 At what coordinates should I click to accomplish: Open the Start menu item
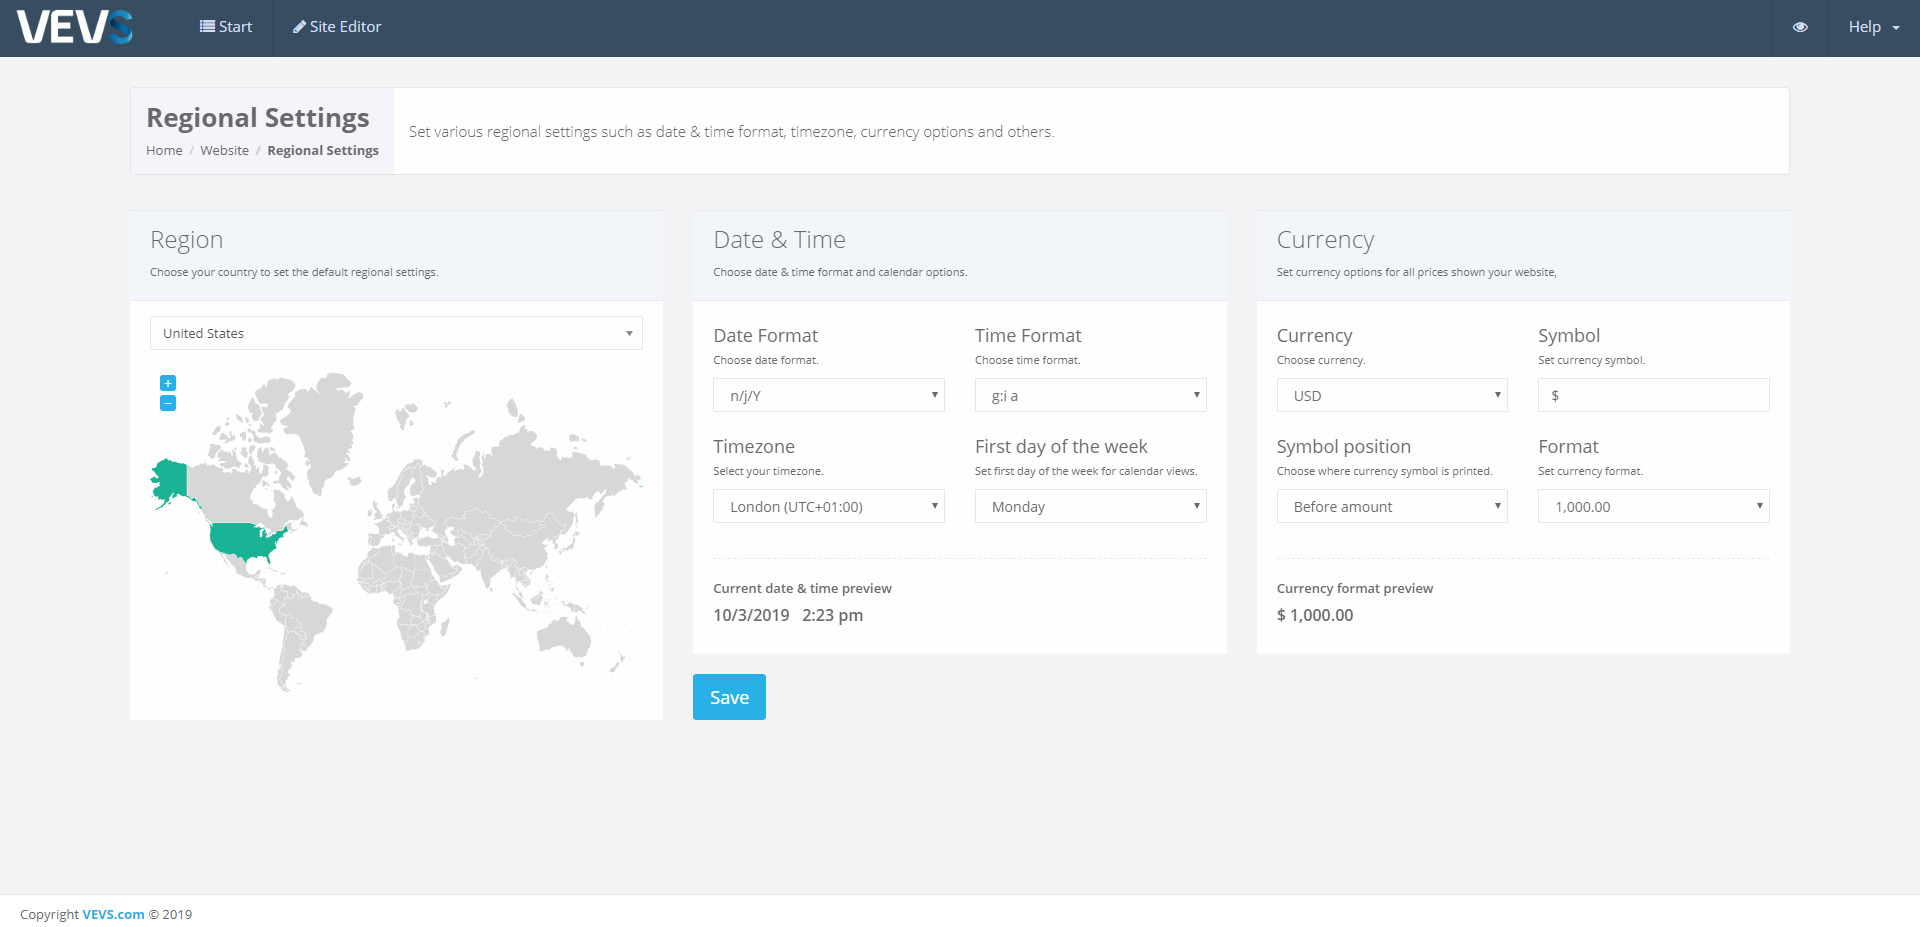coord(226,27)
